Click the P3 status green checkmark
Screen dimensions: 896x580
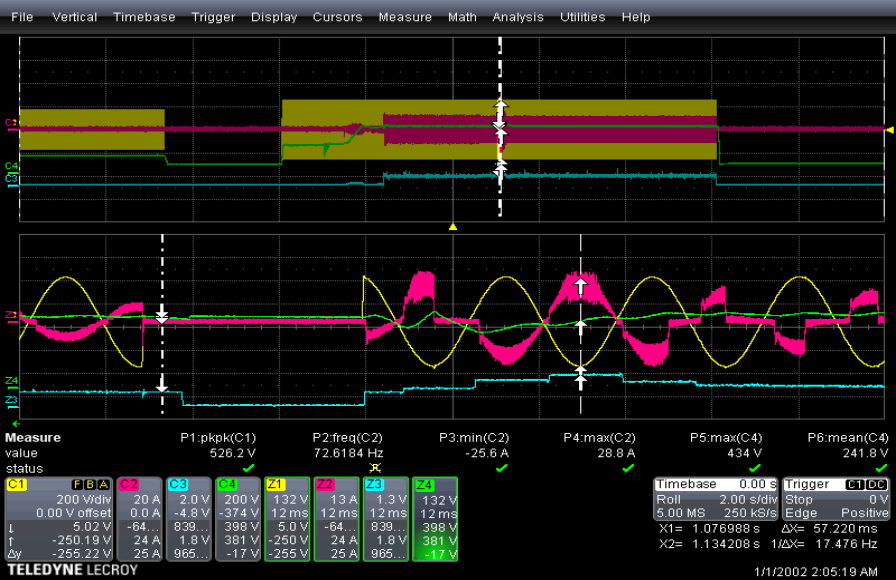coord(502,469)
